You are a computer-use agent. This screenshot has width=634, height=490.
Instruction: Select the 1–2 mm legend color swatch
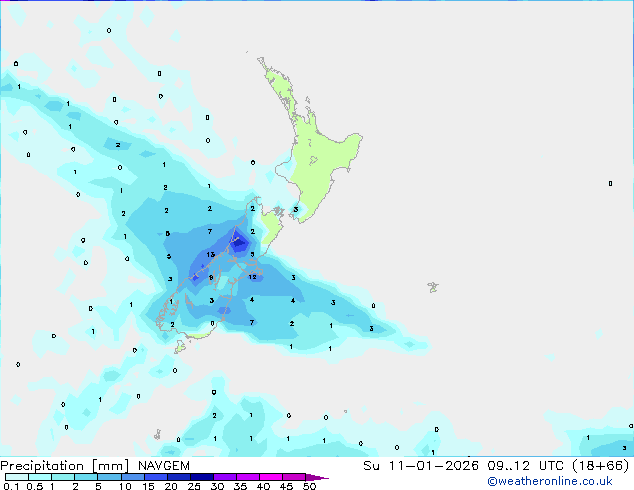click(x=63, y=477)
